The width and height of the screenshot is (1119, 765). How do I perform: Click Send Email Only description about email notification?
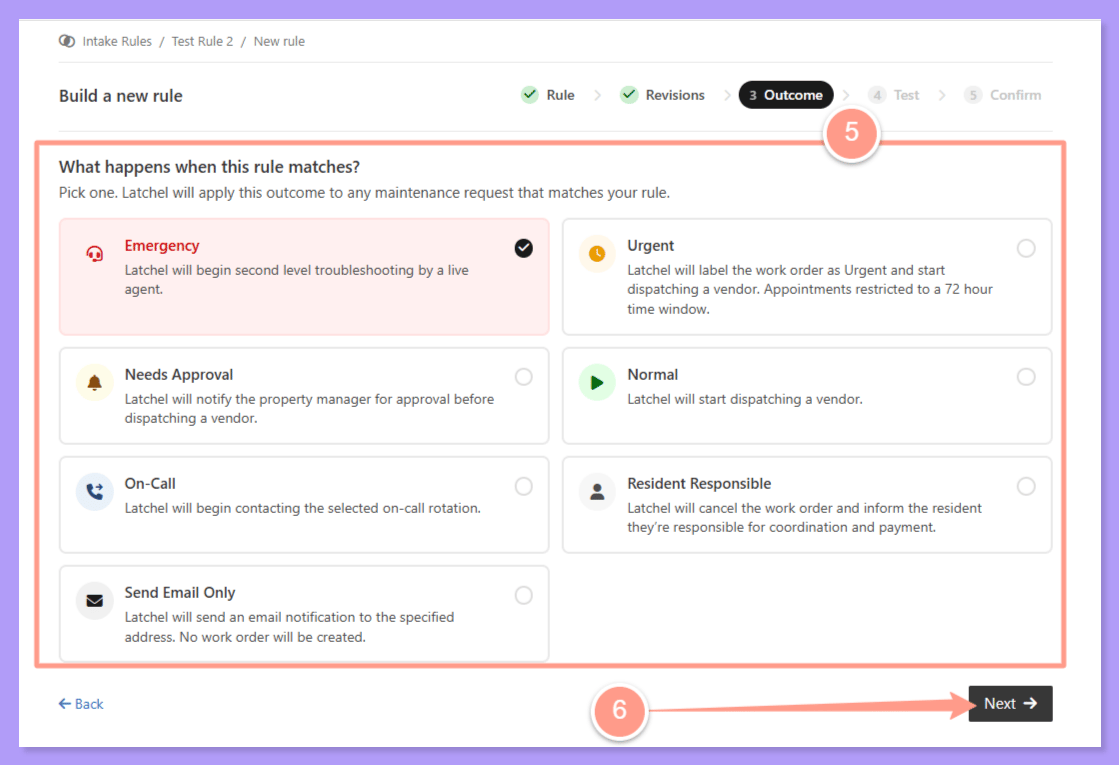click(x=289, y=627)
